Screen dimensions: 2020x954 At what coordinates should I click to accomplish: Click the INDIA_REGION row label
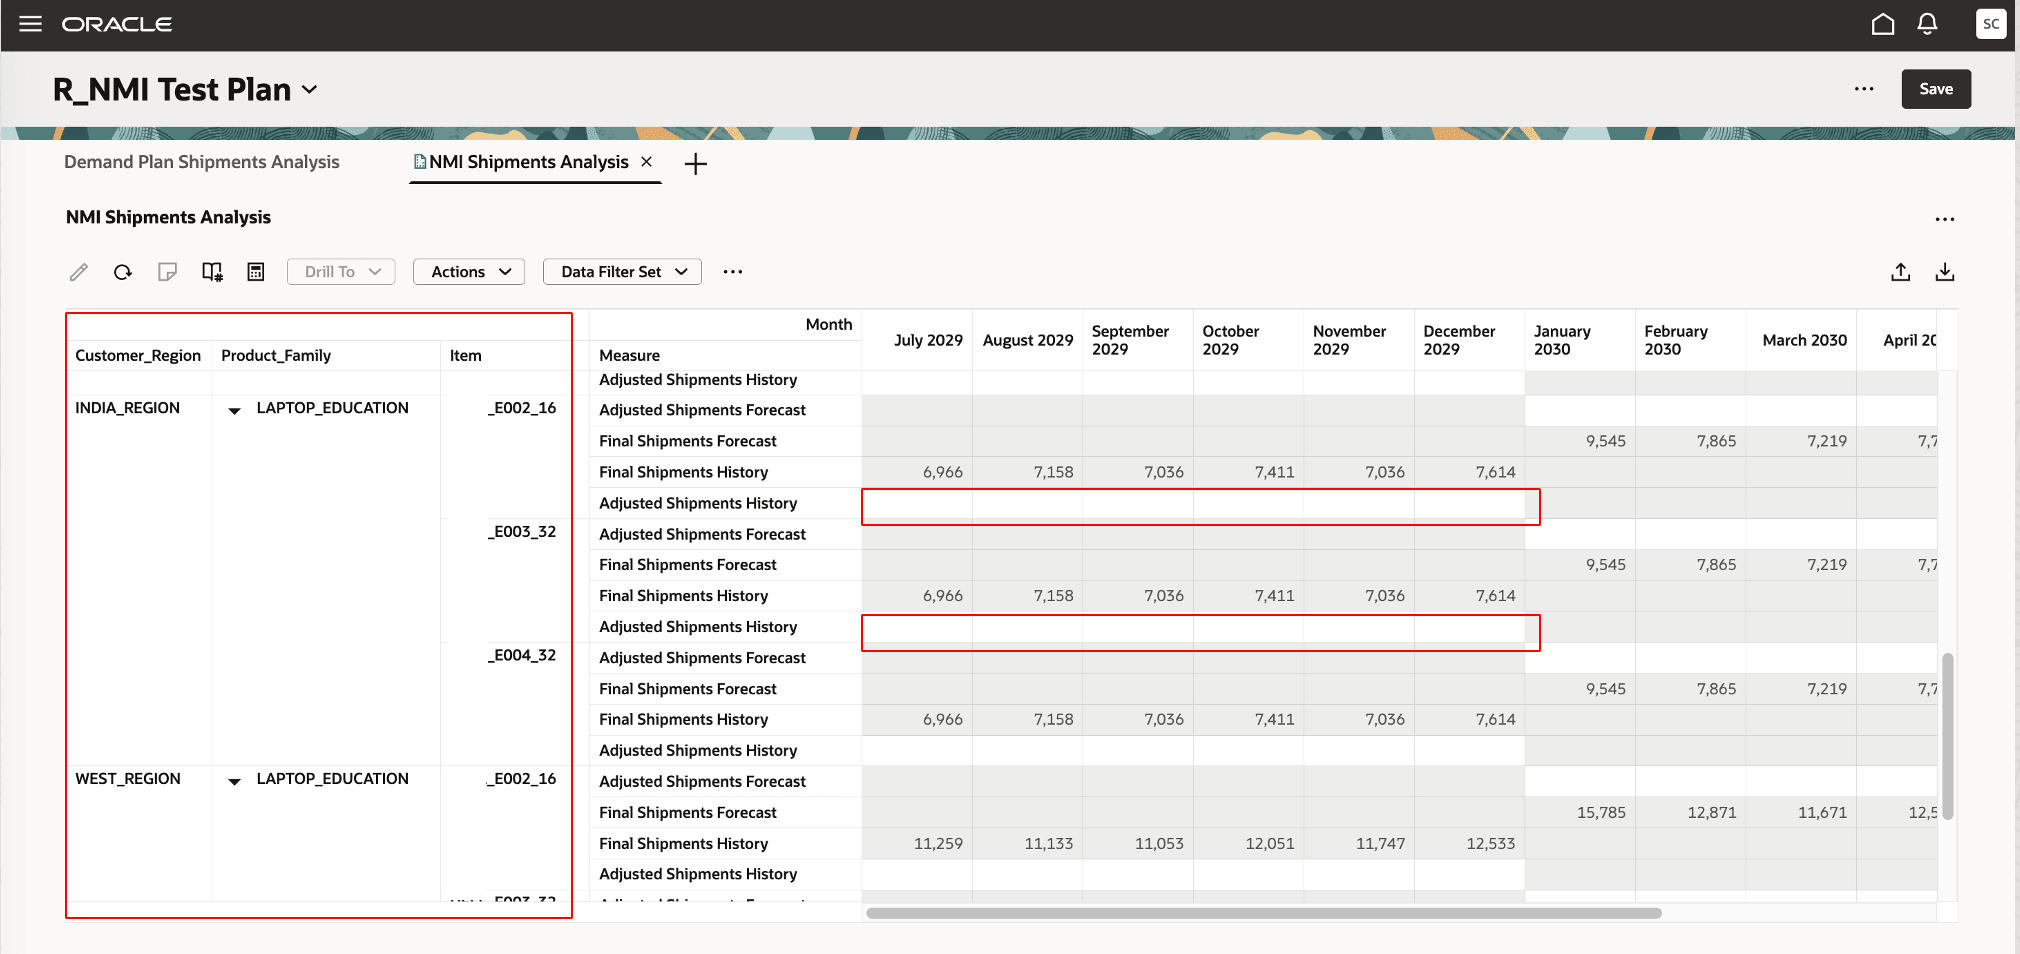pyautogui.click(x=128, y=408)
